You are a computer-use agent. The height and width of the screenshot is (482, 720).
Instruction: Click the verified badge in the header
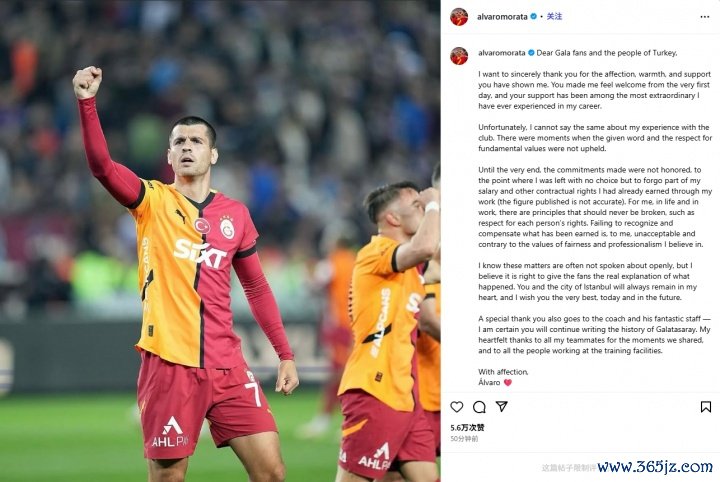[x=534, y=17]
